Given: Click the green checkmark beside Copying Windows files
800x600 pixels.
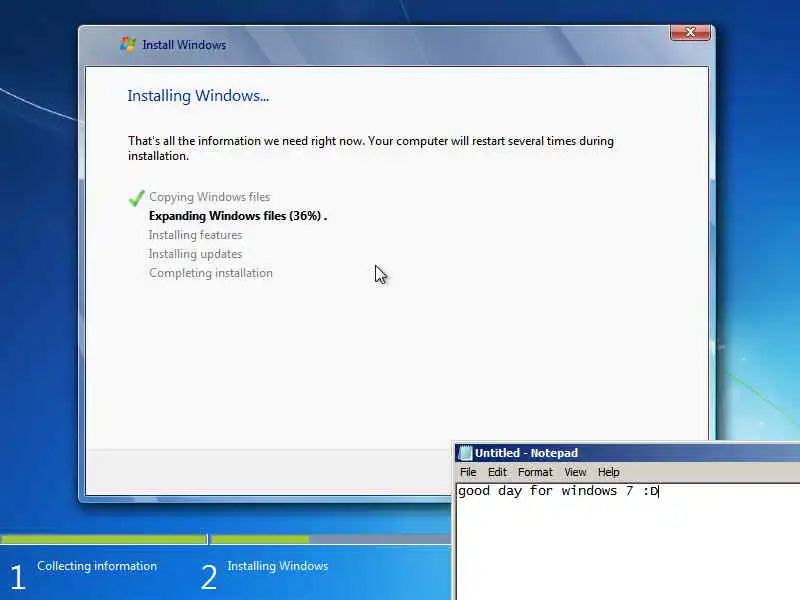Looking at the screenshot, I should coord(136,198).
